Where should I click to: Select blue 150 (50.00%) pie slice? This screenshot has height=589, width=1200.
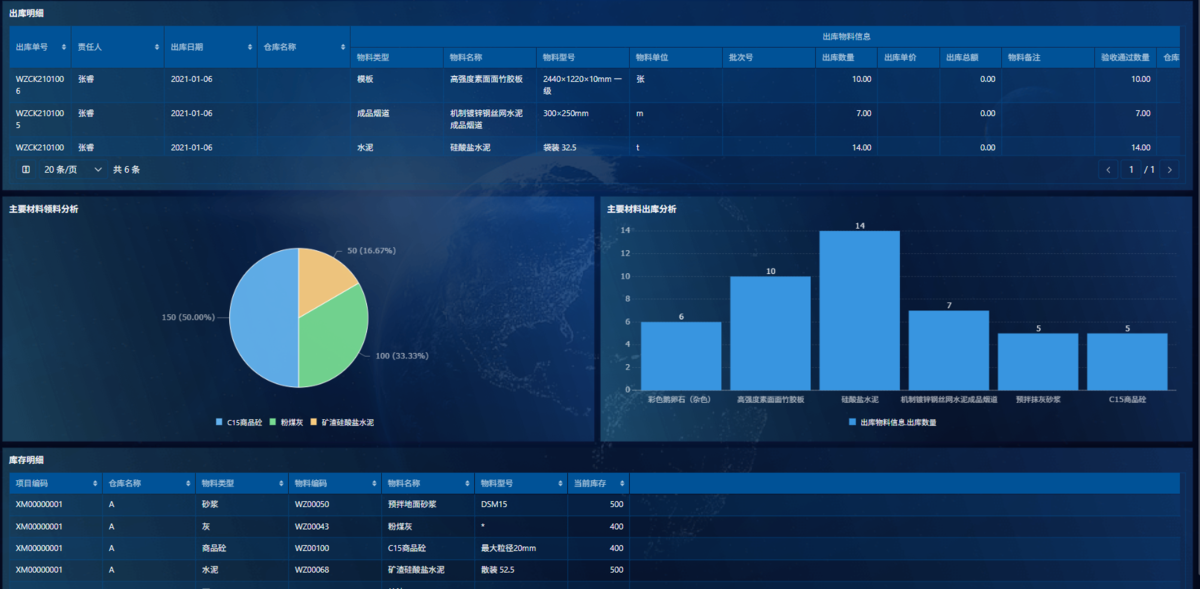pyautogui.click(x=262, y=317)
